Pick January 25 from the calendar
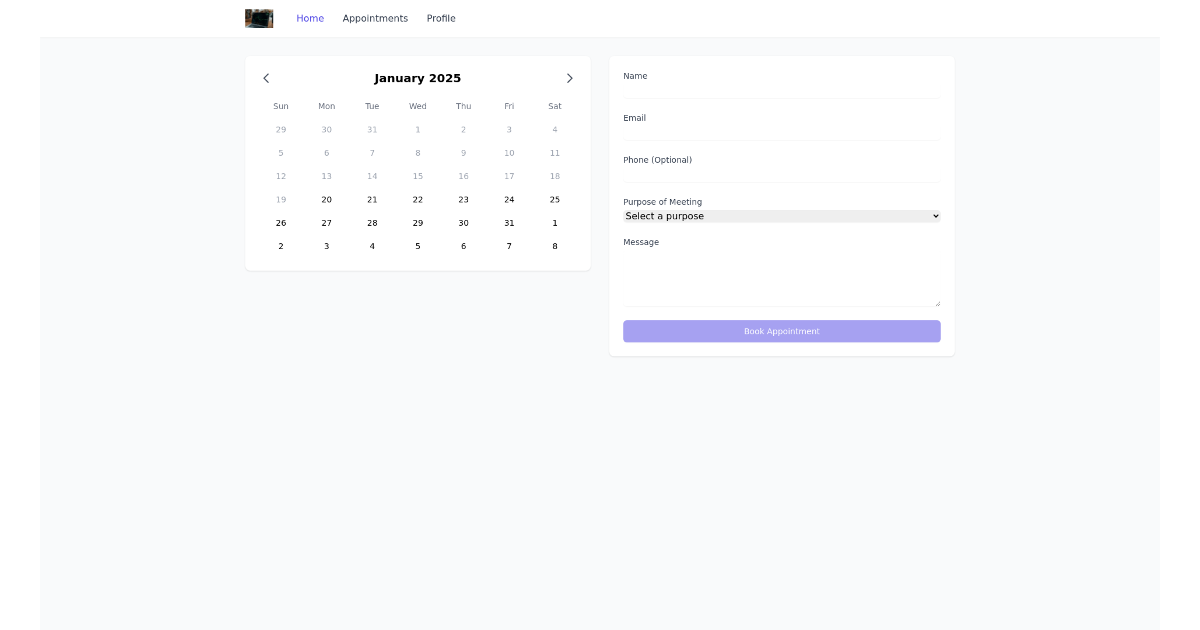This screenshot has width=1200, height=630. [554, 199]
